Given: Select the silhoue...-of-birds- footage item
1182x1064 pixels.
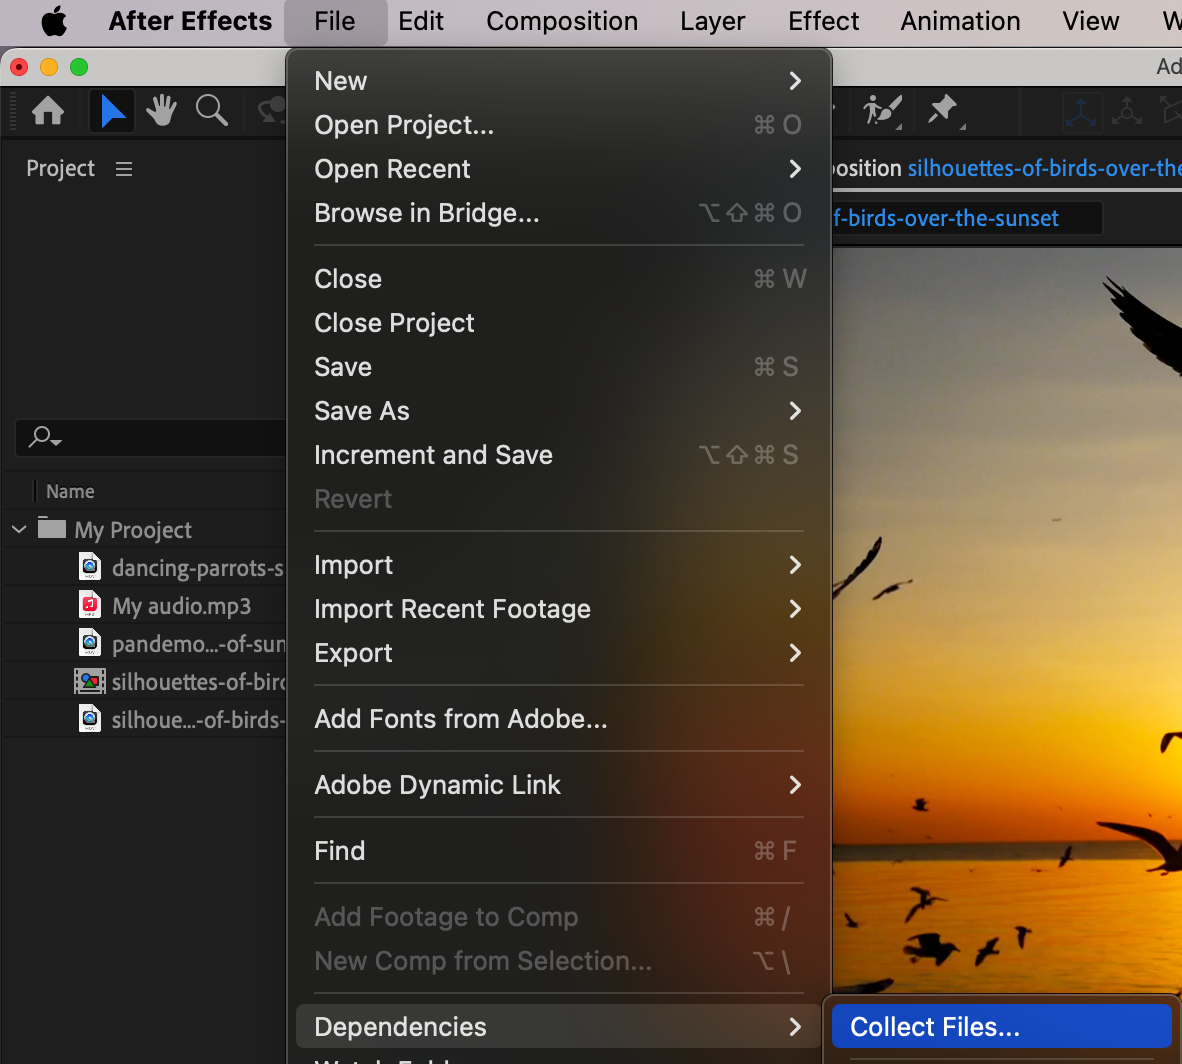Looking at the screenshot, I should pyautogui.click(x=198, y=720).
